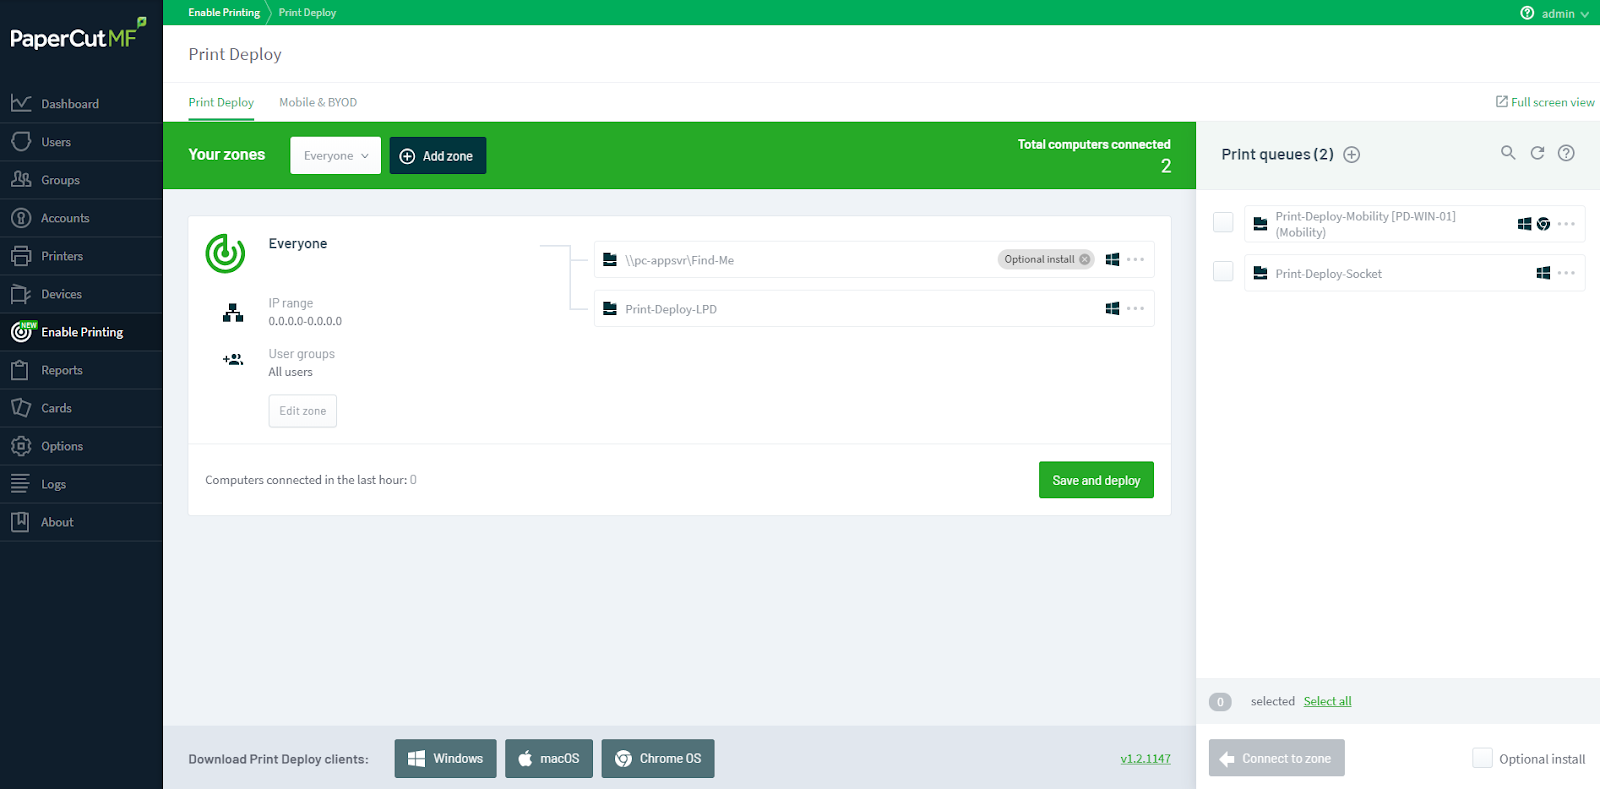Click the IP range value 0.0.0.0-0.0.0.0
This screenshot has width=1600, height=789.
(305, 321)
